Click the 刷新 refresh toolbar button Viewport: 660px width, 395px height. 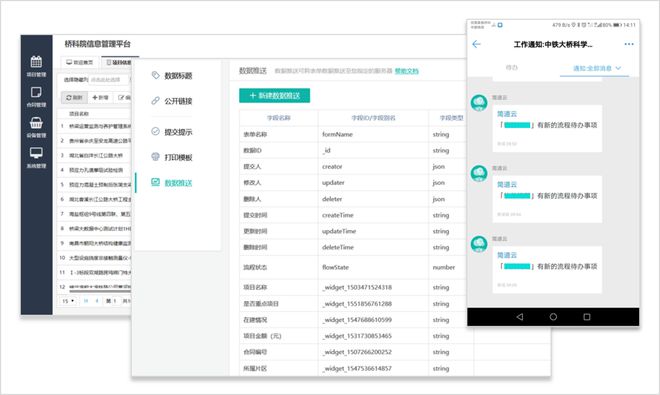pyautogui.click(x=74, y=97)
